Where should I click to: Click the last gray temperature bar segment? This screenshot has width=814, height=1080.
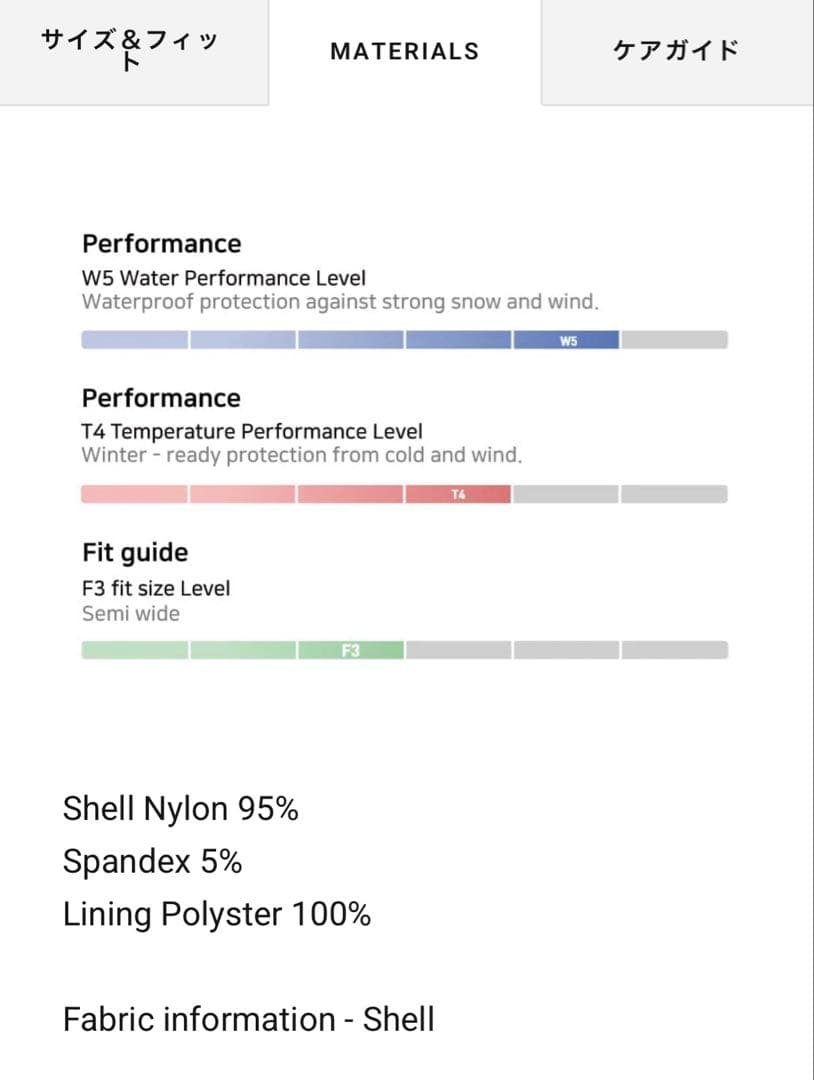[x=674, y=494]
